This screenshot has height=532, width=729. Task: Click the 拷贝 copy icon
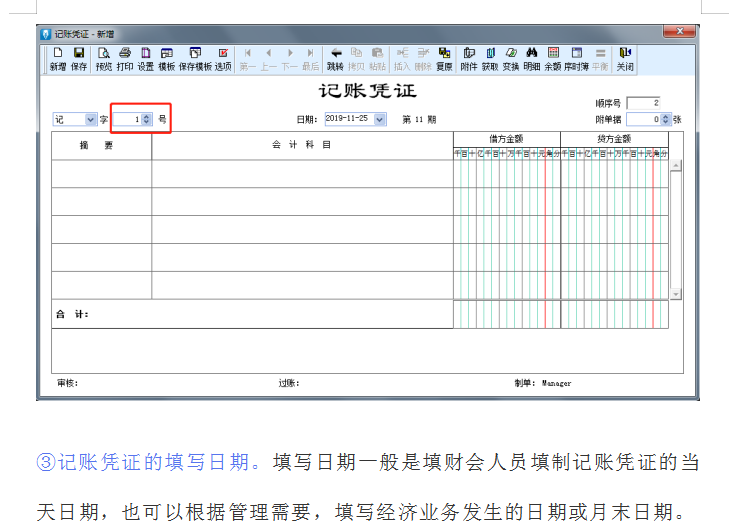click(356, 59)
